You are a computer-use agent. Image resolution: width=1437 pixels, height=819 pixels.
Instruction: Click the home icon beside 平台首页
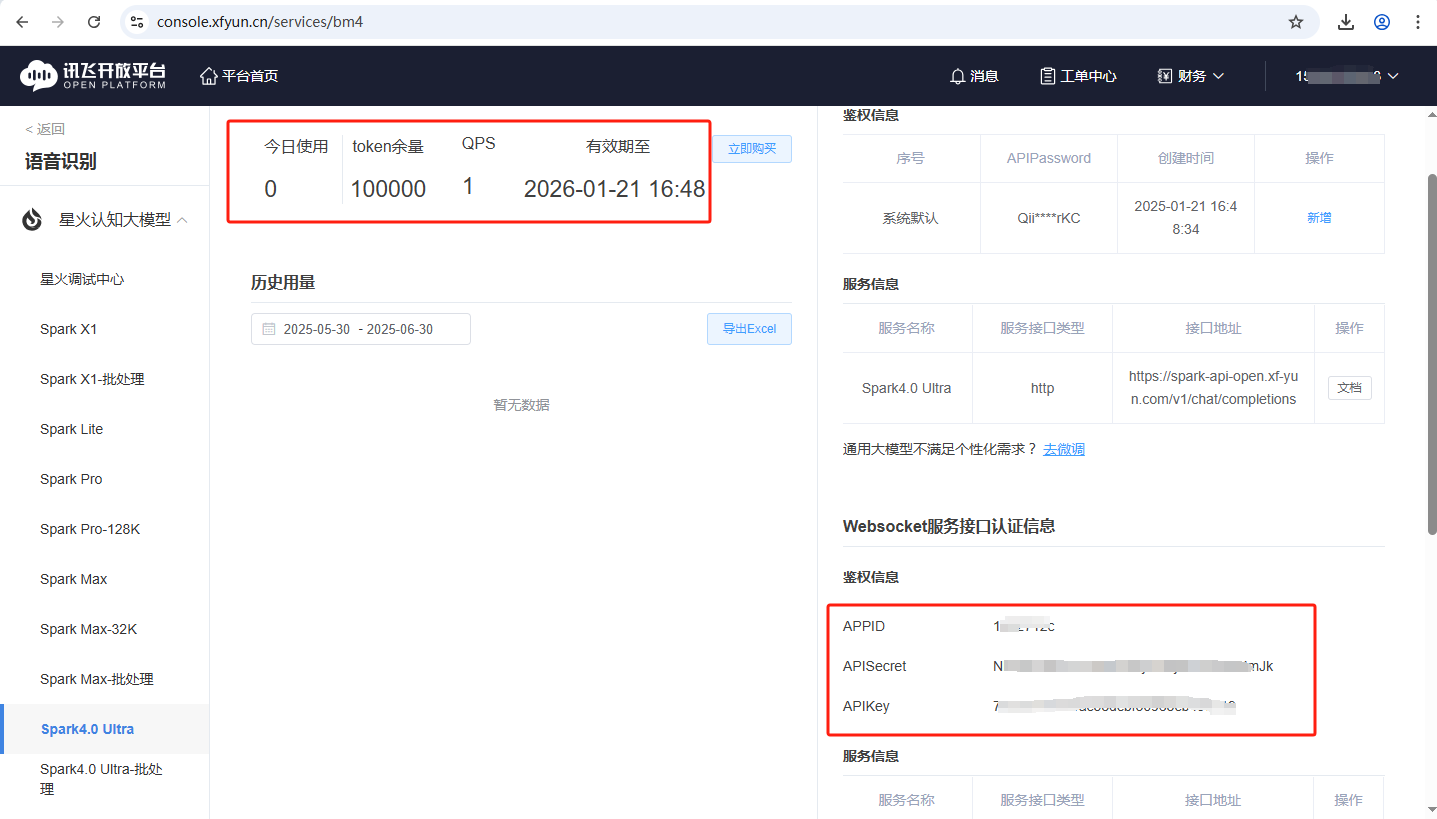(208, 76)
